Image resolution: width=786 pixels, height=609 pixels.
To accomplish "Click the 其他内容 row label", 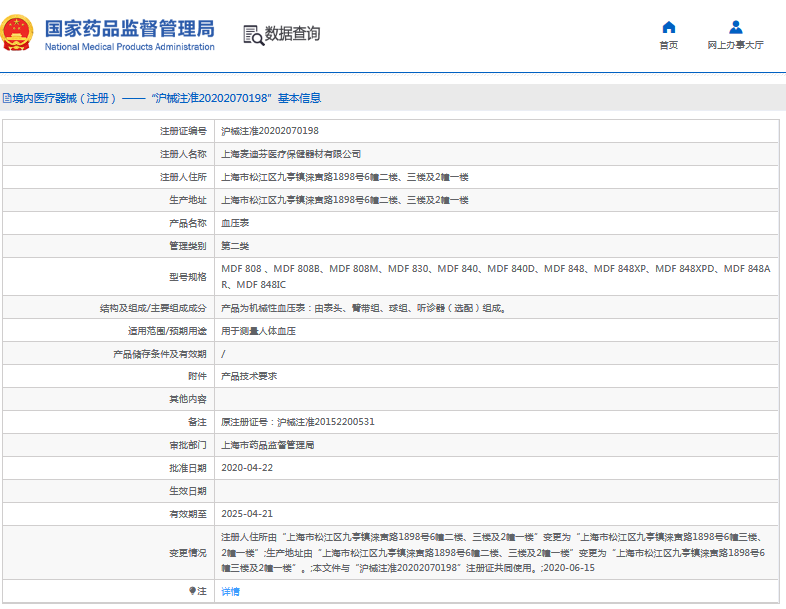I will point(187,399).
